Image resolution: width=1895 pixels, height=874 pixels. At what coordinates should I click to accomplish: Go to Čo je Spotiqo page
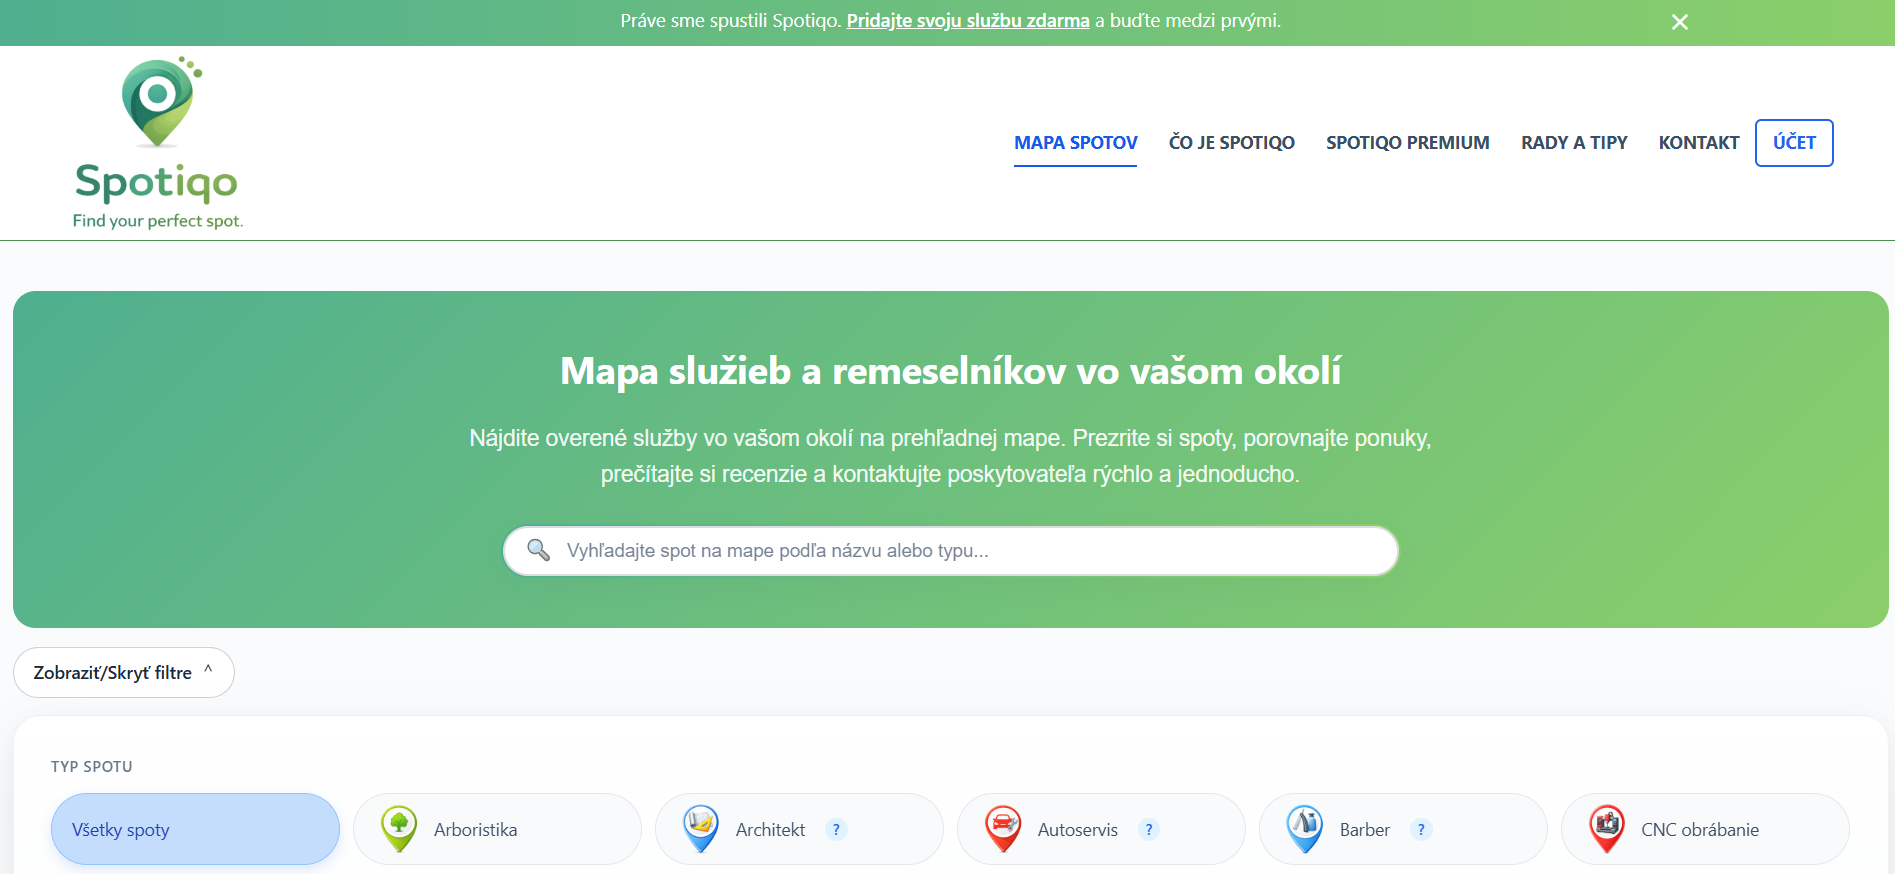[1232, 143]
